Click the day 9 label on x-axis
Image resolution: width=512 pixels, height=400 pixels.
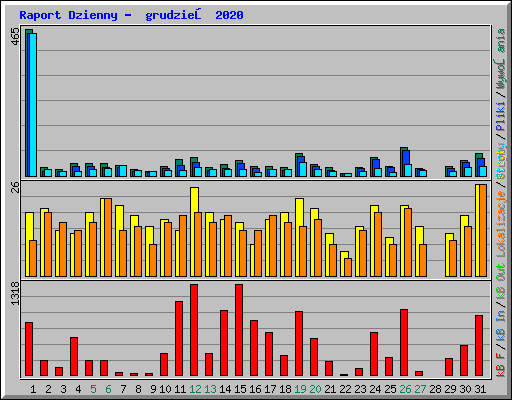click(x=153, y=389)
